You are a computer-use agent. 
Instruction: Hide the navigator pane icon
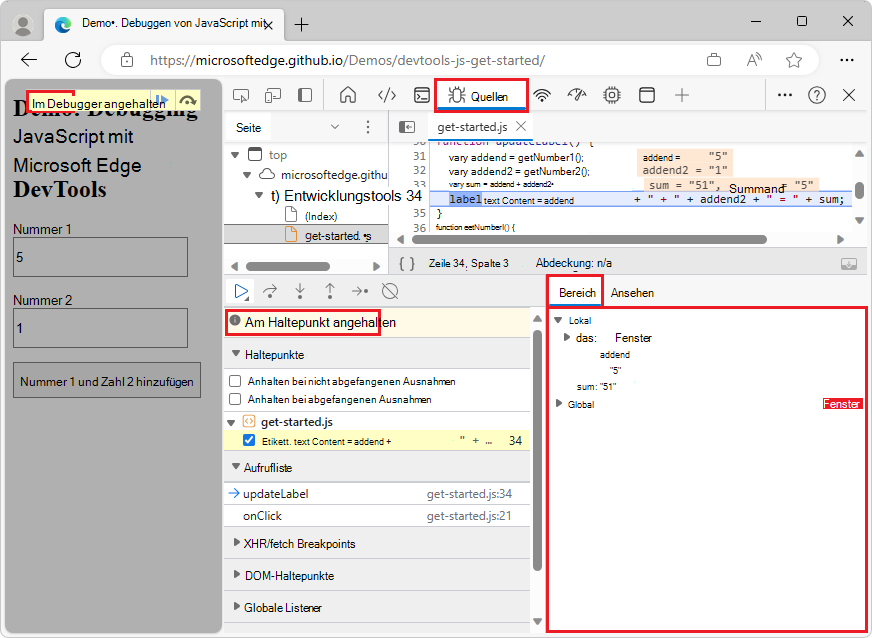point(407,127)
